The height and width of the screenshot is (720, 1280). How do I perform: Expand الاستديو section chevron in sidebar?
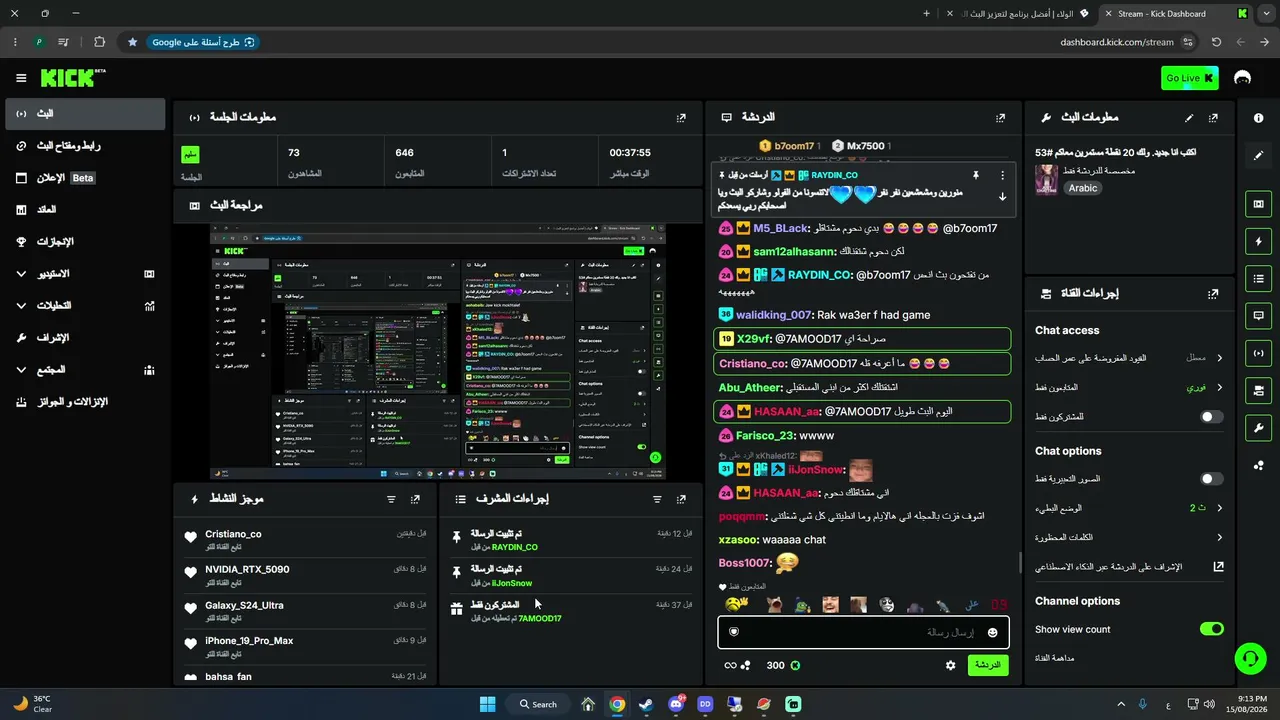pyautogui.click(x=21, y=274)
